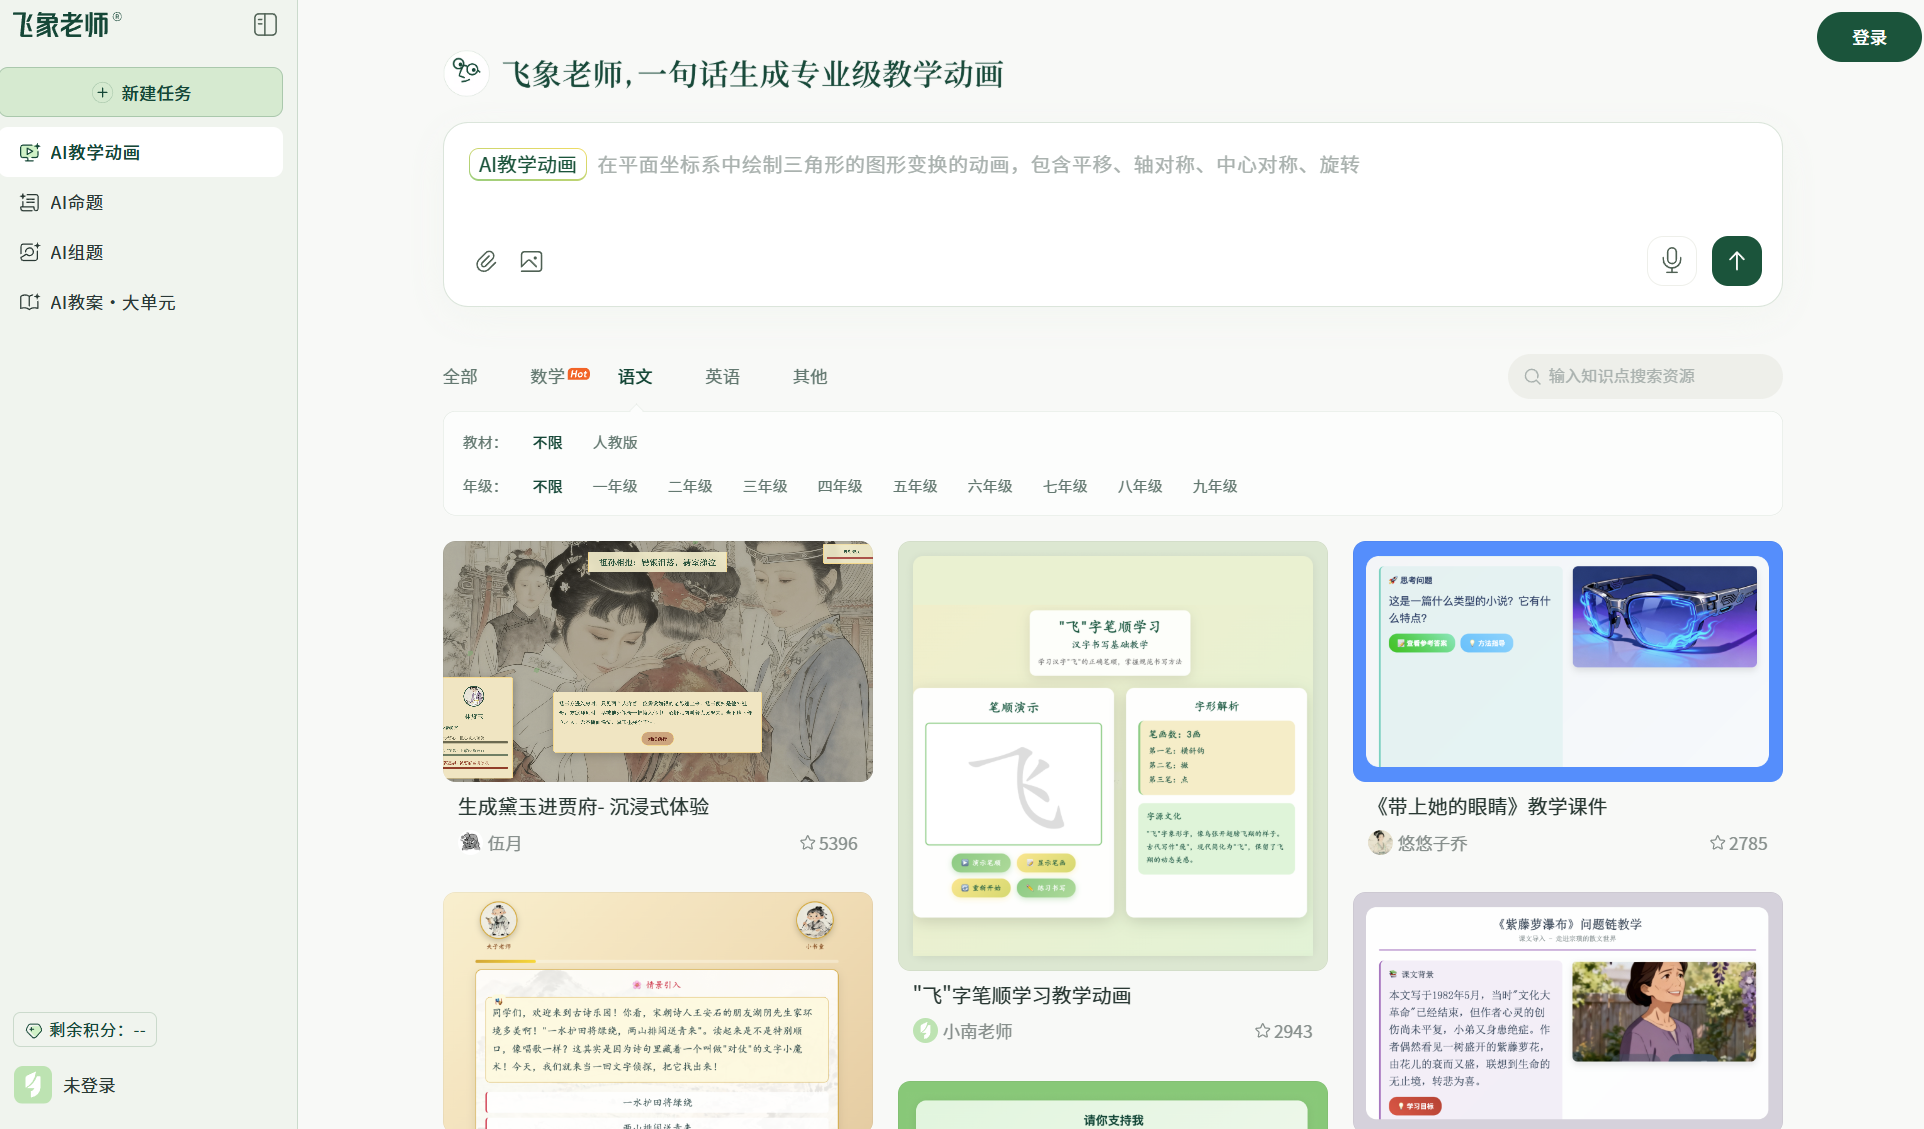The height and width of the screenshot is (1129, 1924).
Task: Submit the prompt with the send arrow
Action: (1736, 261)
